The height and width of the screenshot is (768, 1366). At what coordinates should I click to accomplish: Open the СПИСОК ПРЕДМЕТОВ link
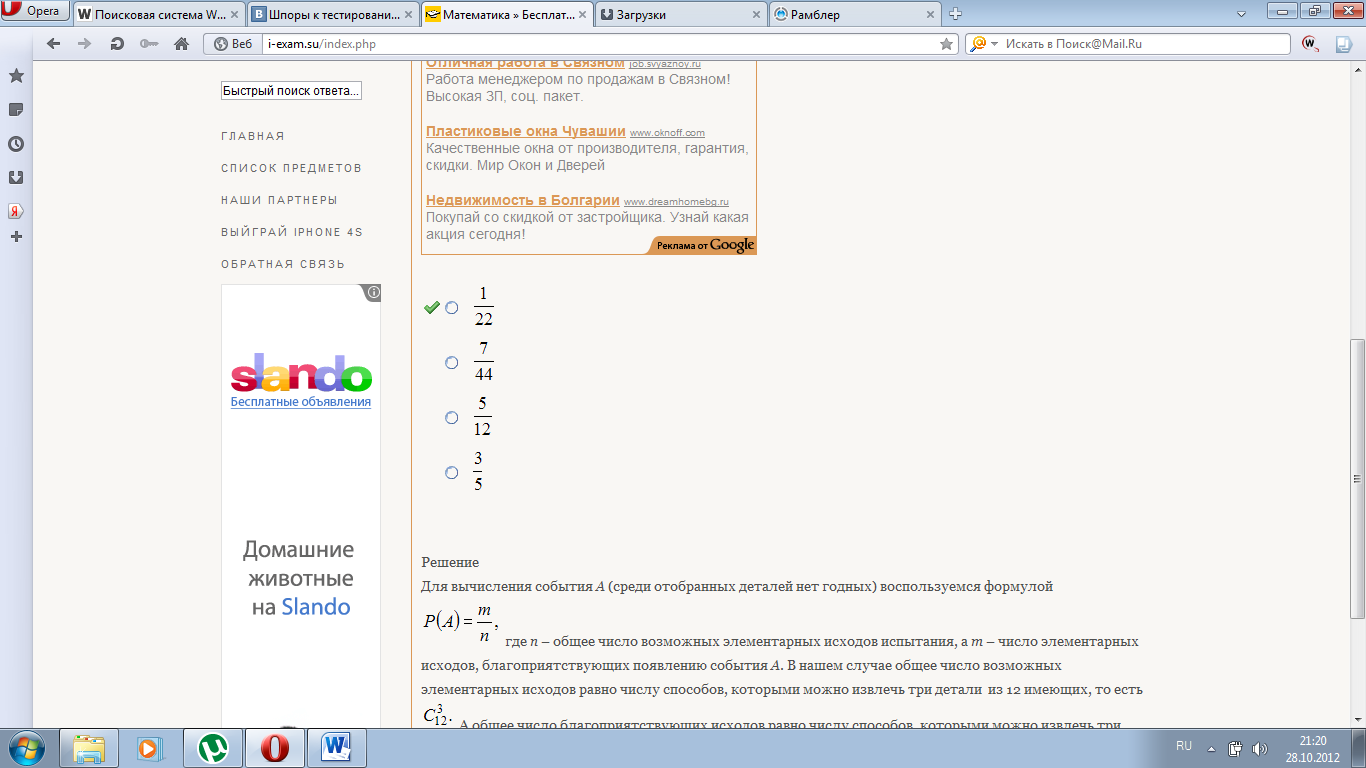pos(291,168)
